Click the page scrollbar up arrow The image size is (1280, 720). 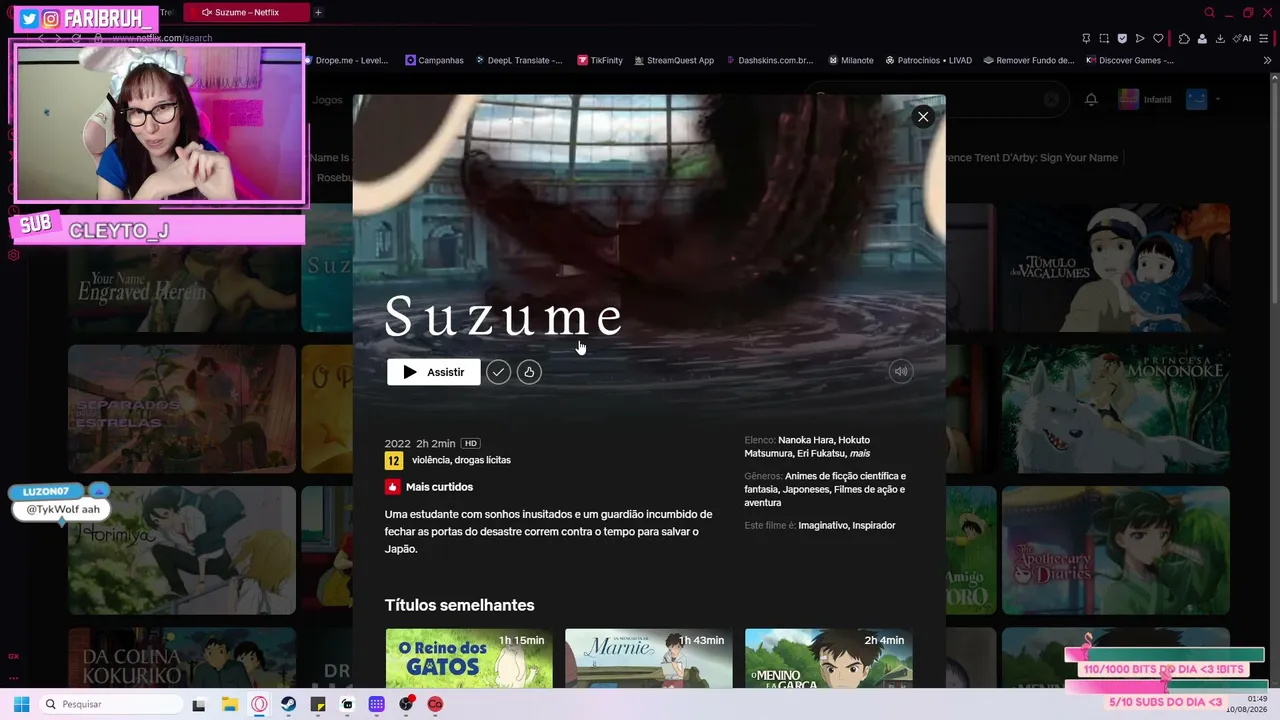[1273, 77]
